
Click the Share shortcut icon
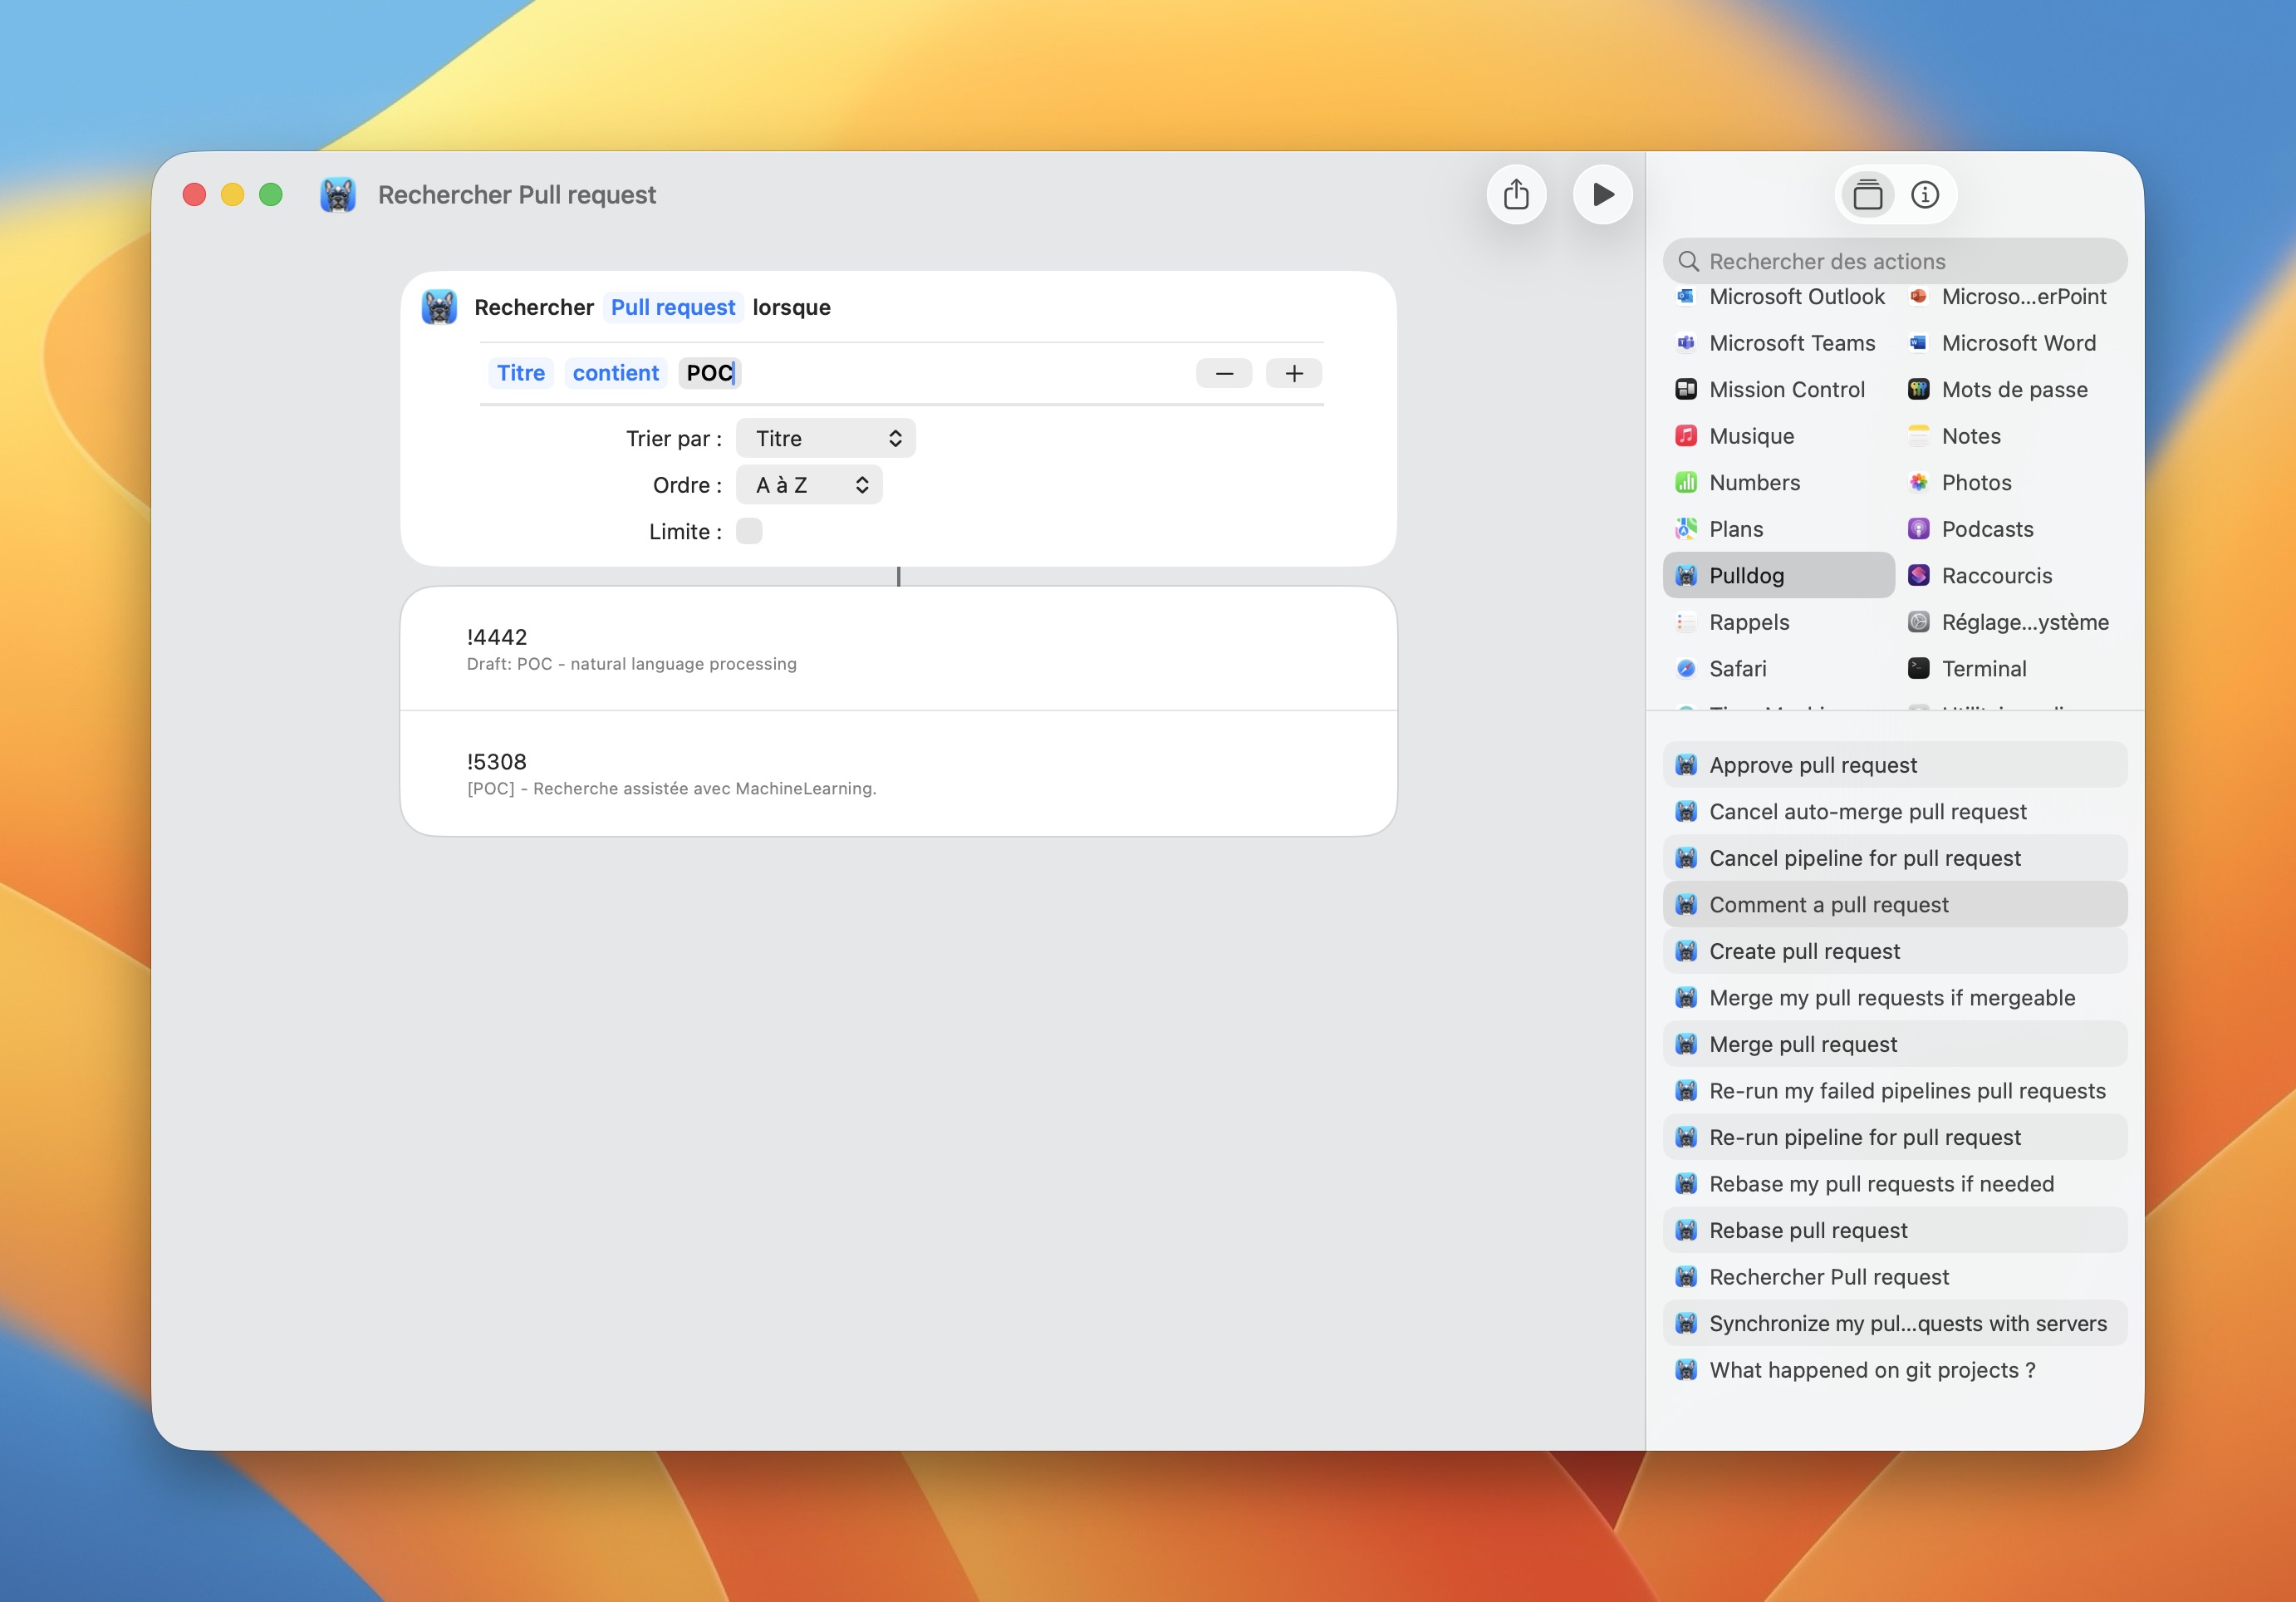pyautogui.click(x=1516, y=194)
